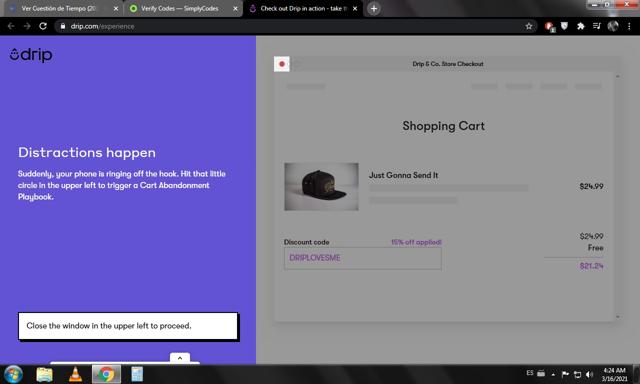Click the black cap product thumbnail
Image resolution: width=640 pixels, height=384 pixels.
click(x=322, y=186)
